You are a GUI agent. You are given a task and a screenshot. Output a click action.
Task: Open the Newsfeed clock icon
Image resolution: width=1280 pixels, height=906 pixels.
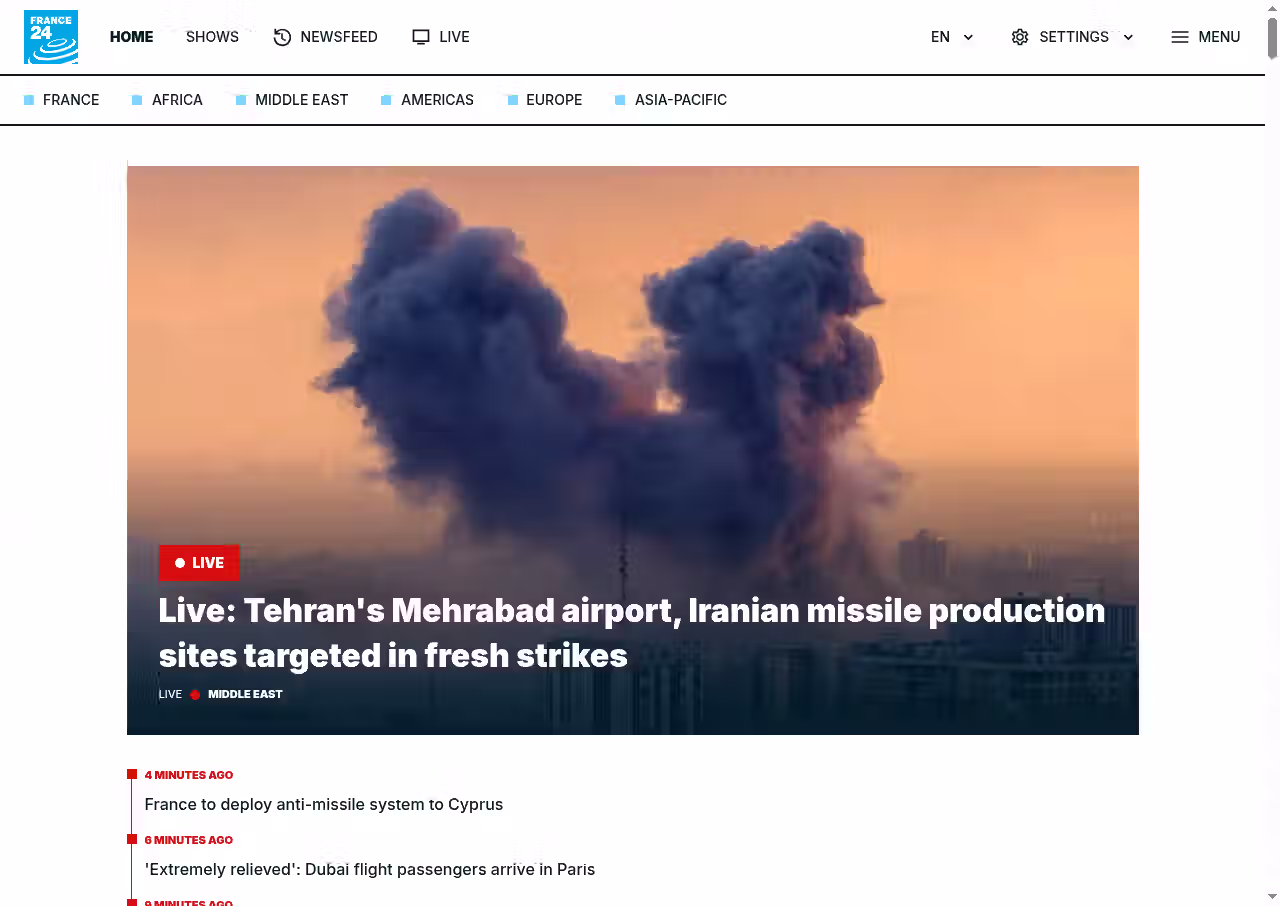pyautogui.click(x=282, y=37)
